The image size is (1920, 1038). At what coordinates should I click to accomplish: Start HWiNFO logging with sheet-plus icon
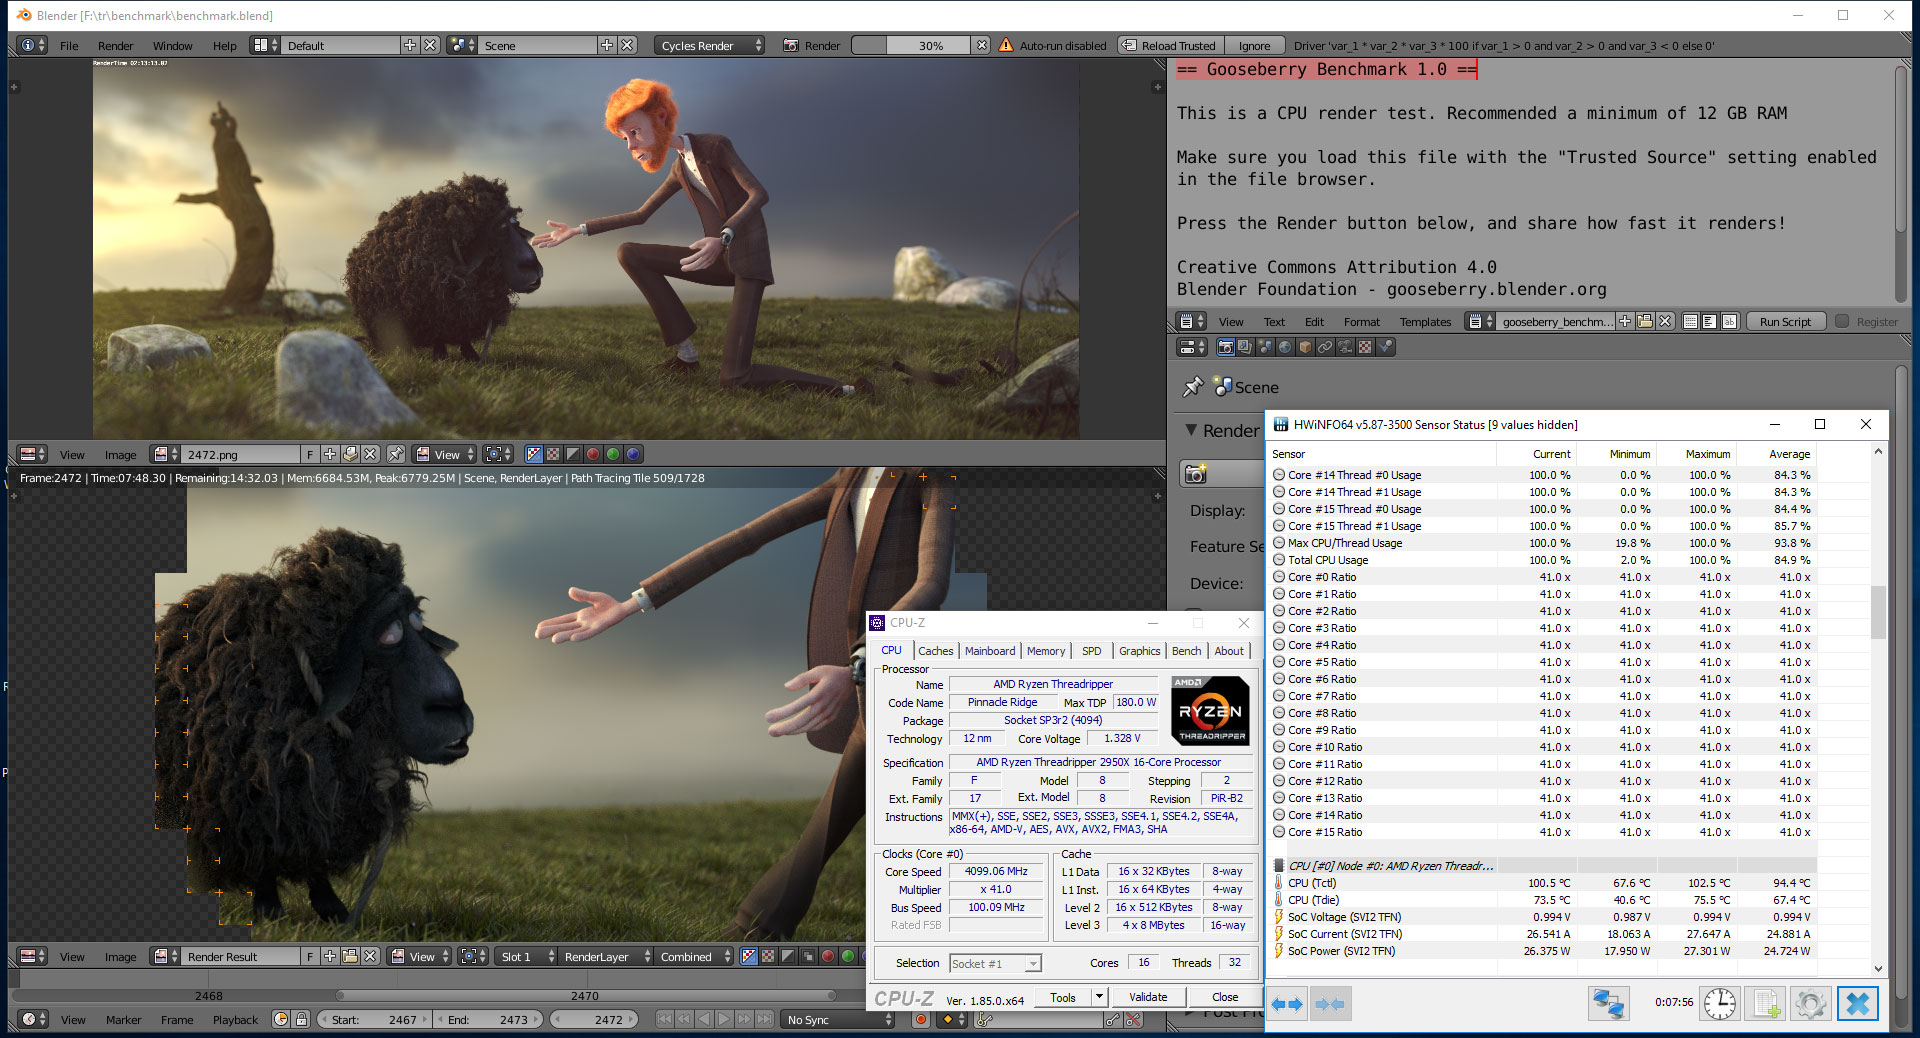point(1765,1003)
